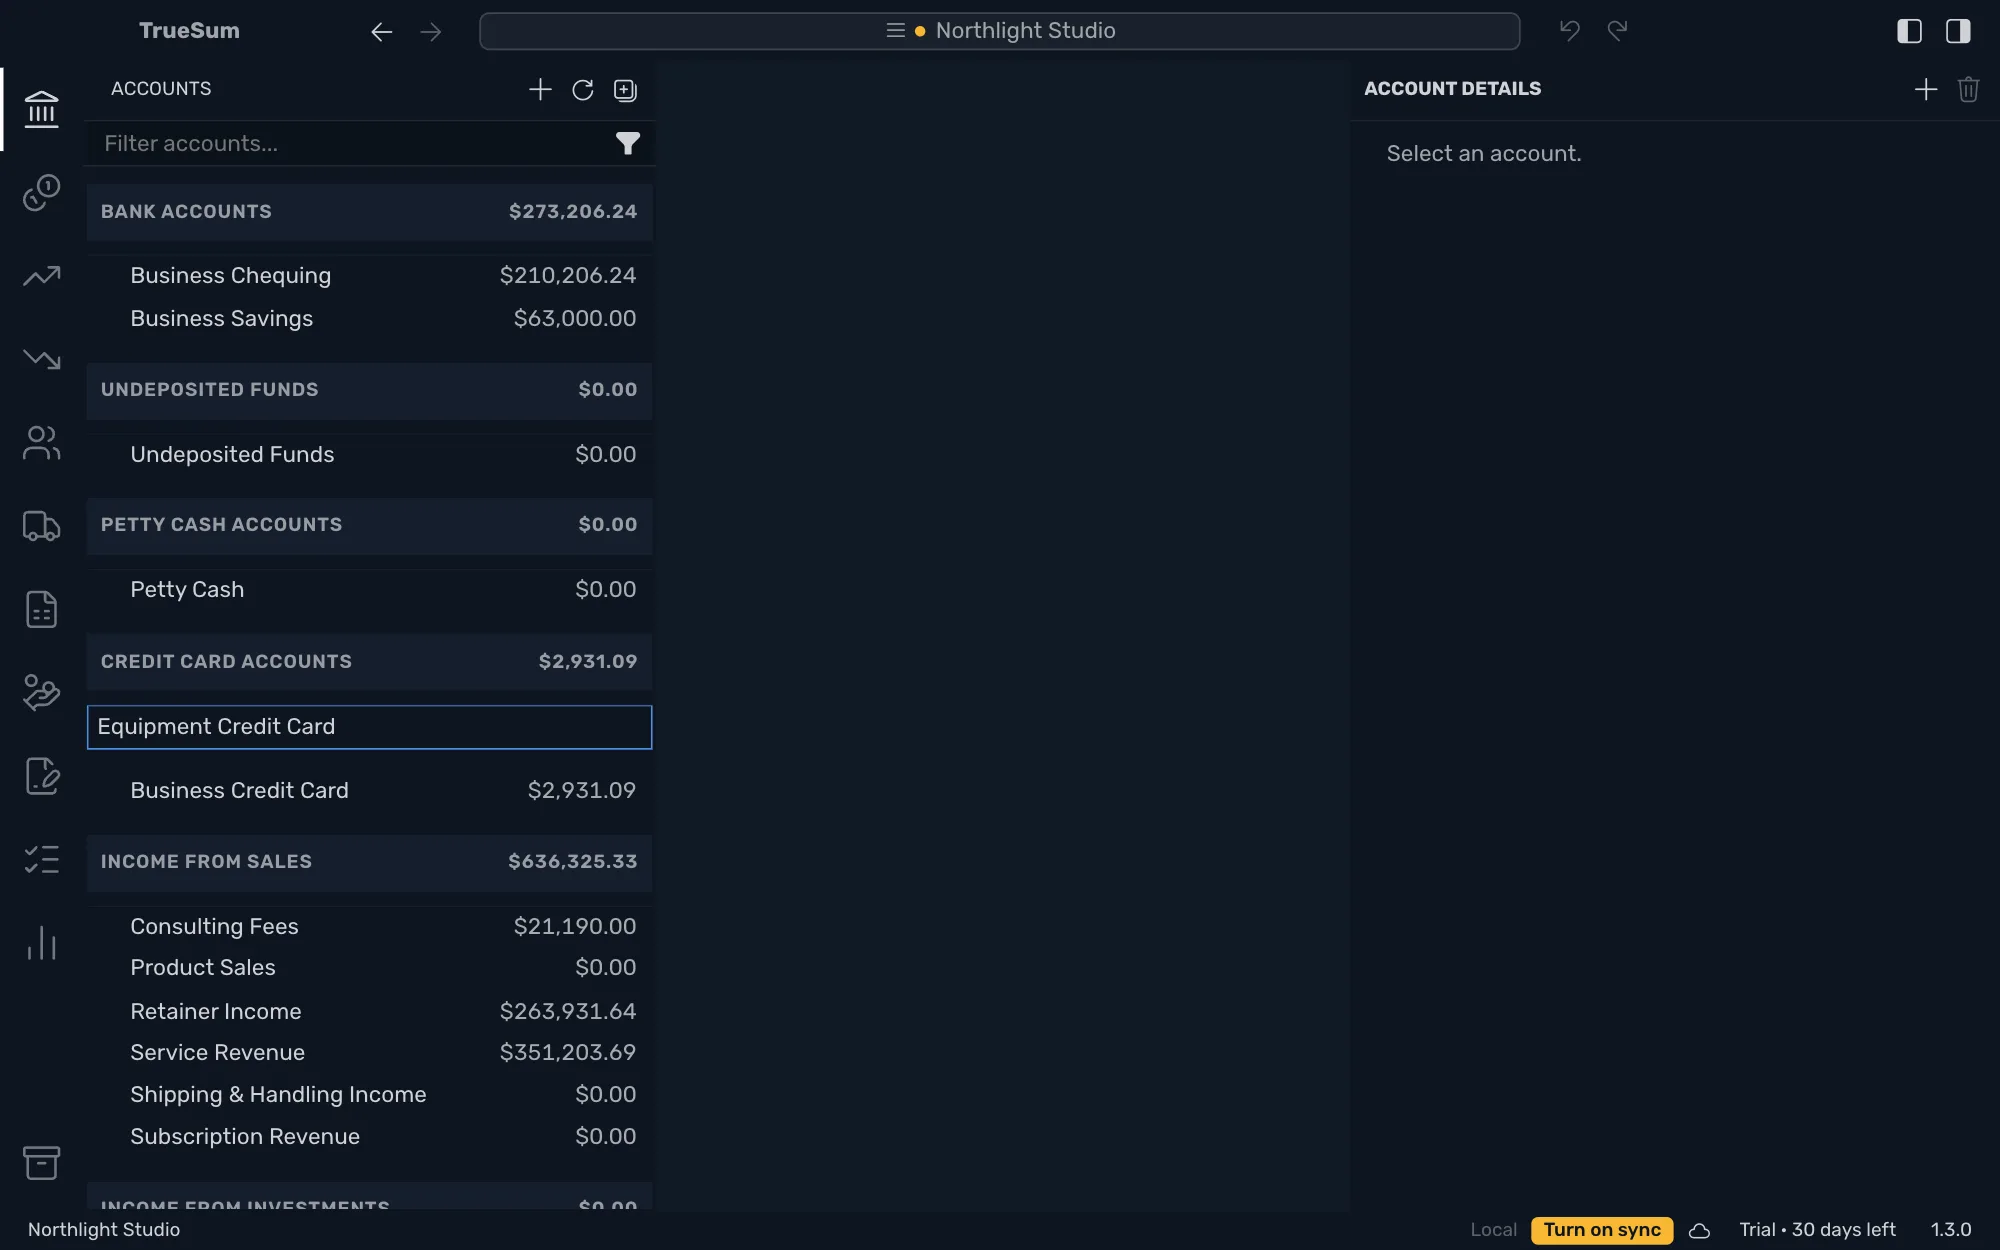Collapse the Petty Cash Accounts group header

coord(369,525)
